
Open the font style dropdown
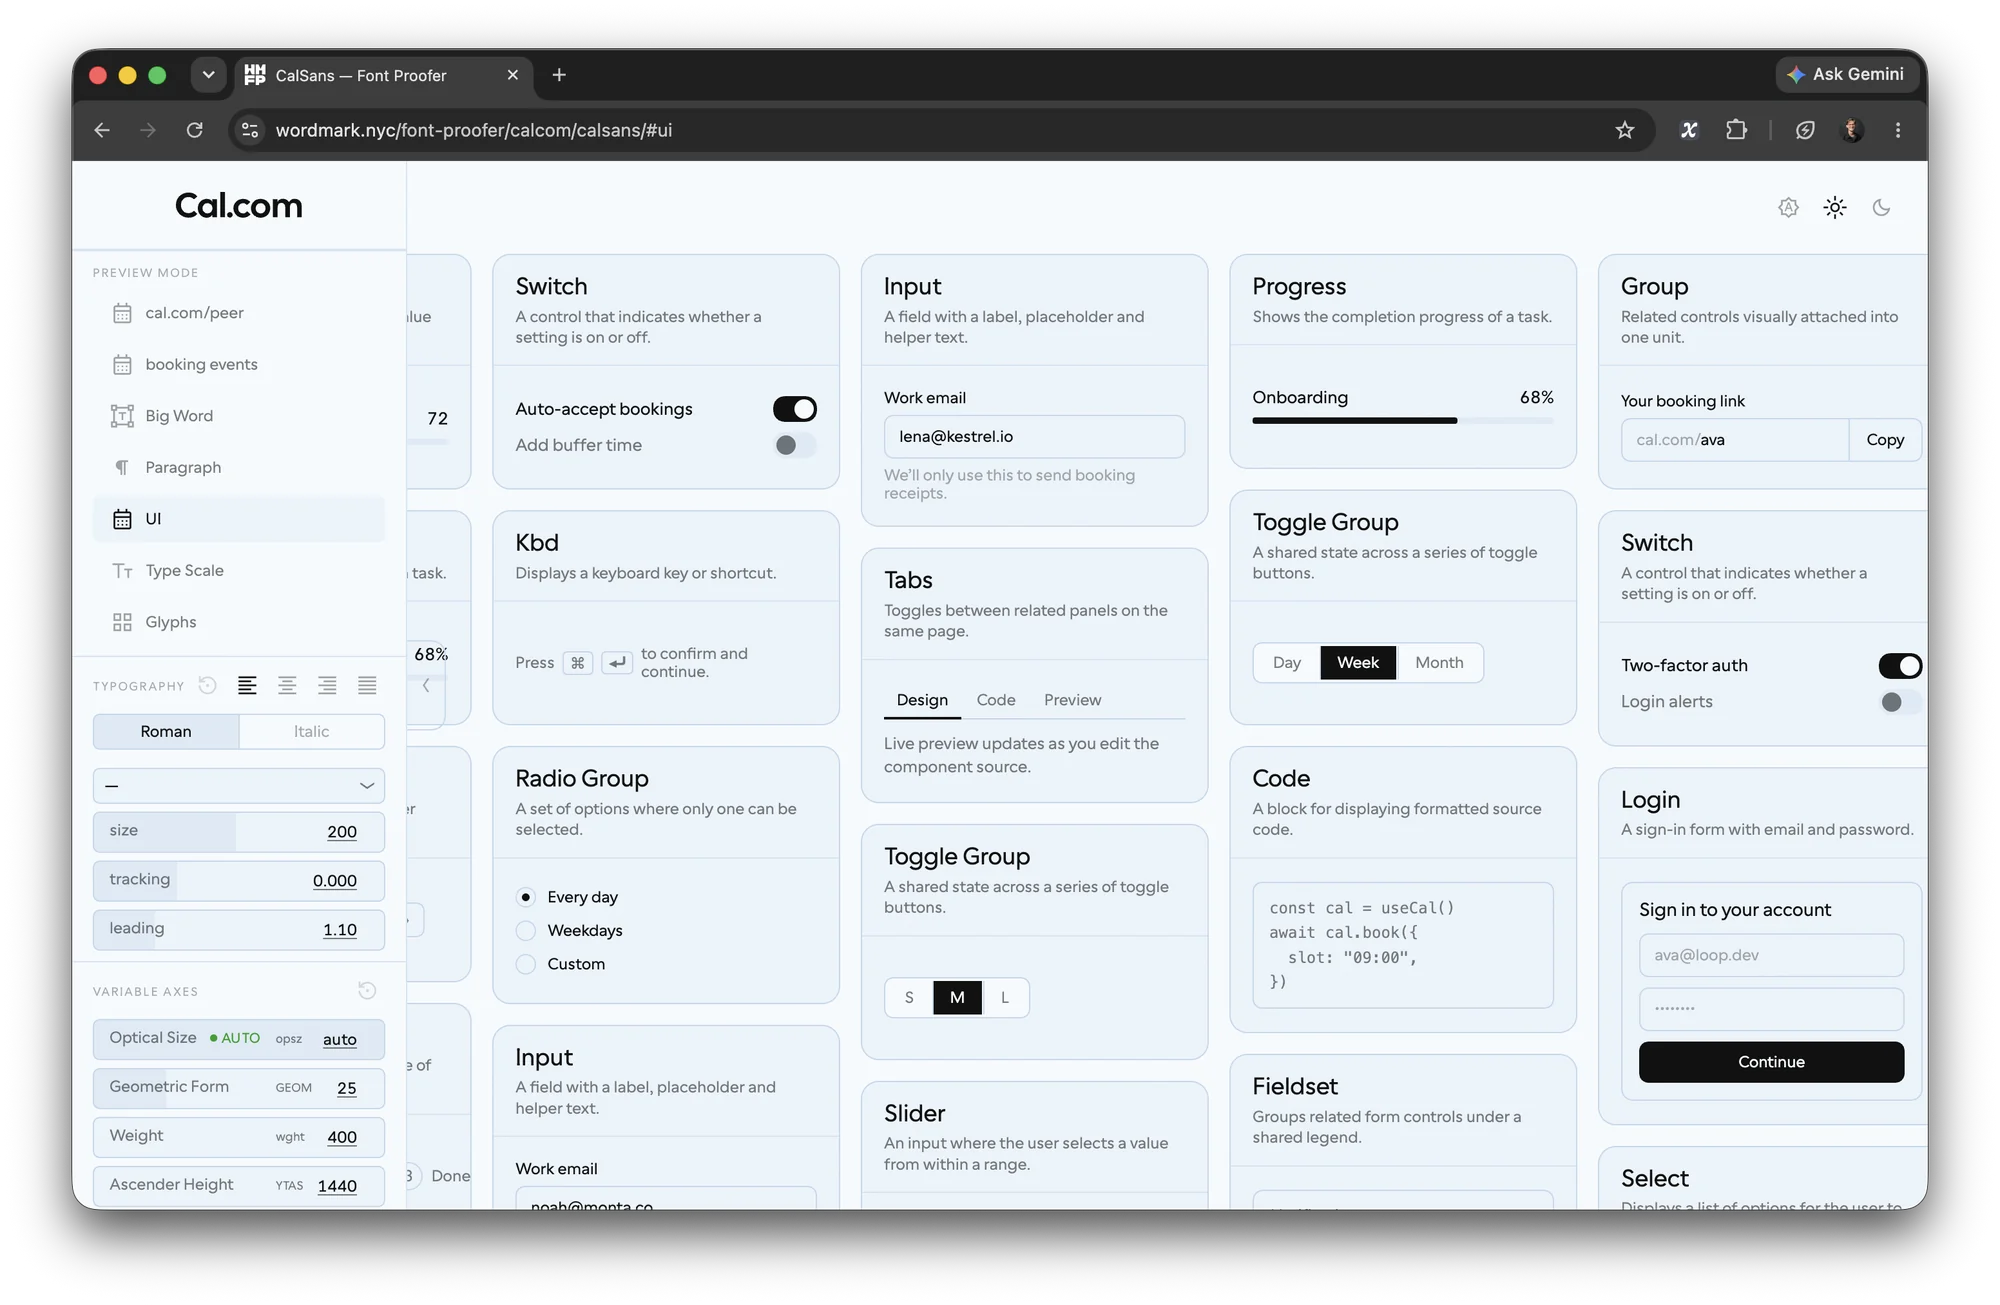coord(239,786)
